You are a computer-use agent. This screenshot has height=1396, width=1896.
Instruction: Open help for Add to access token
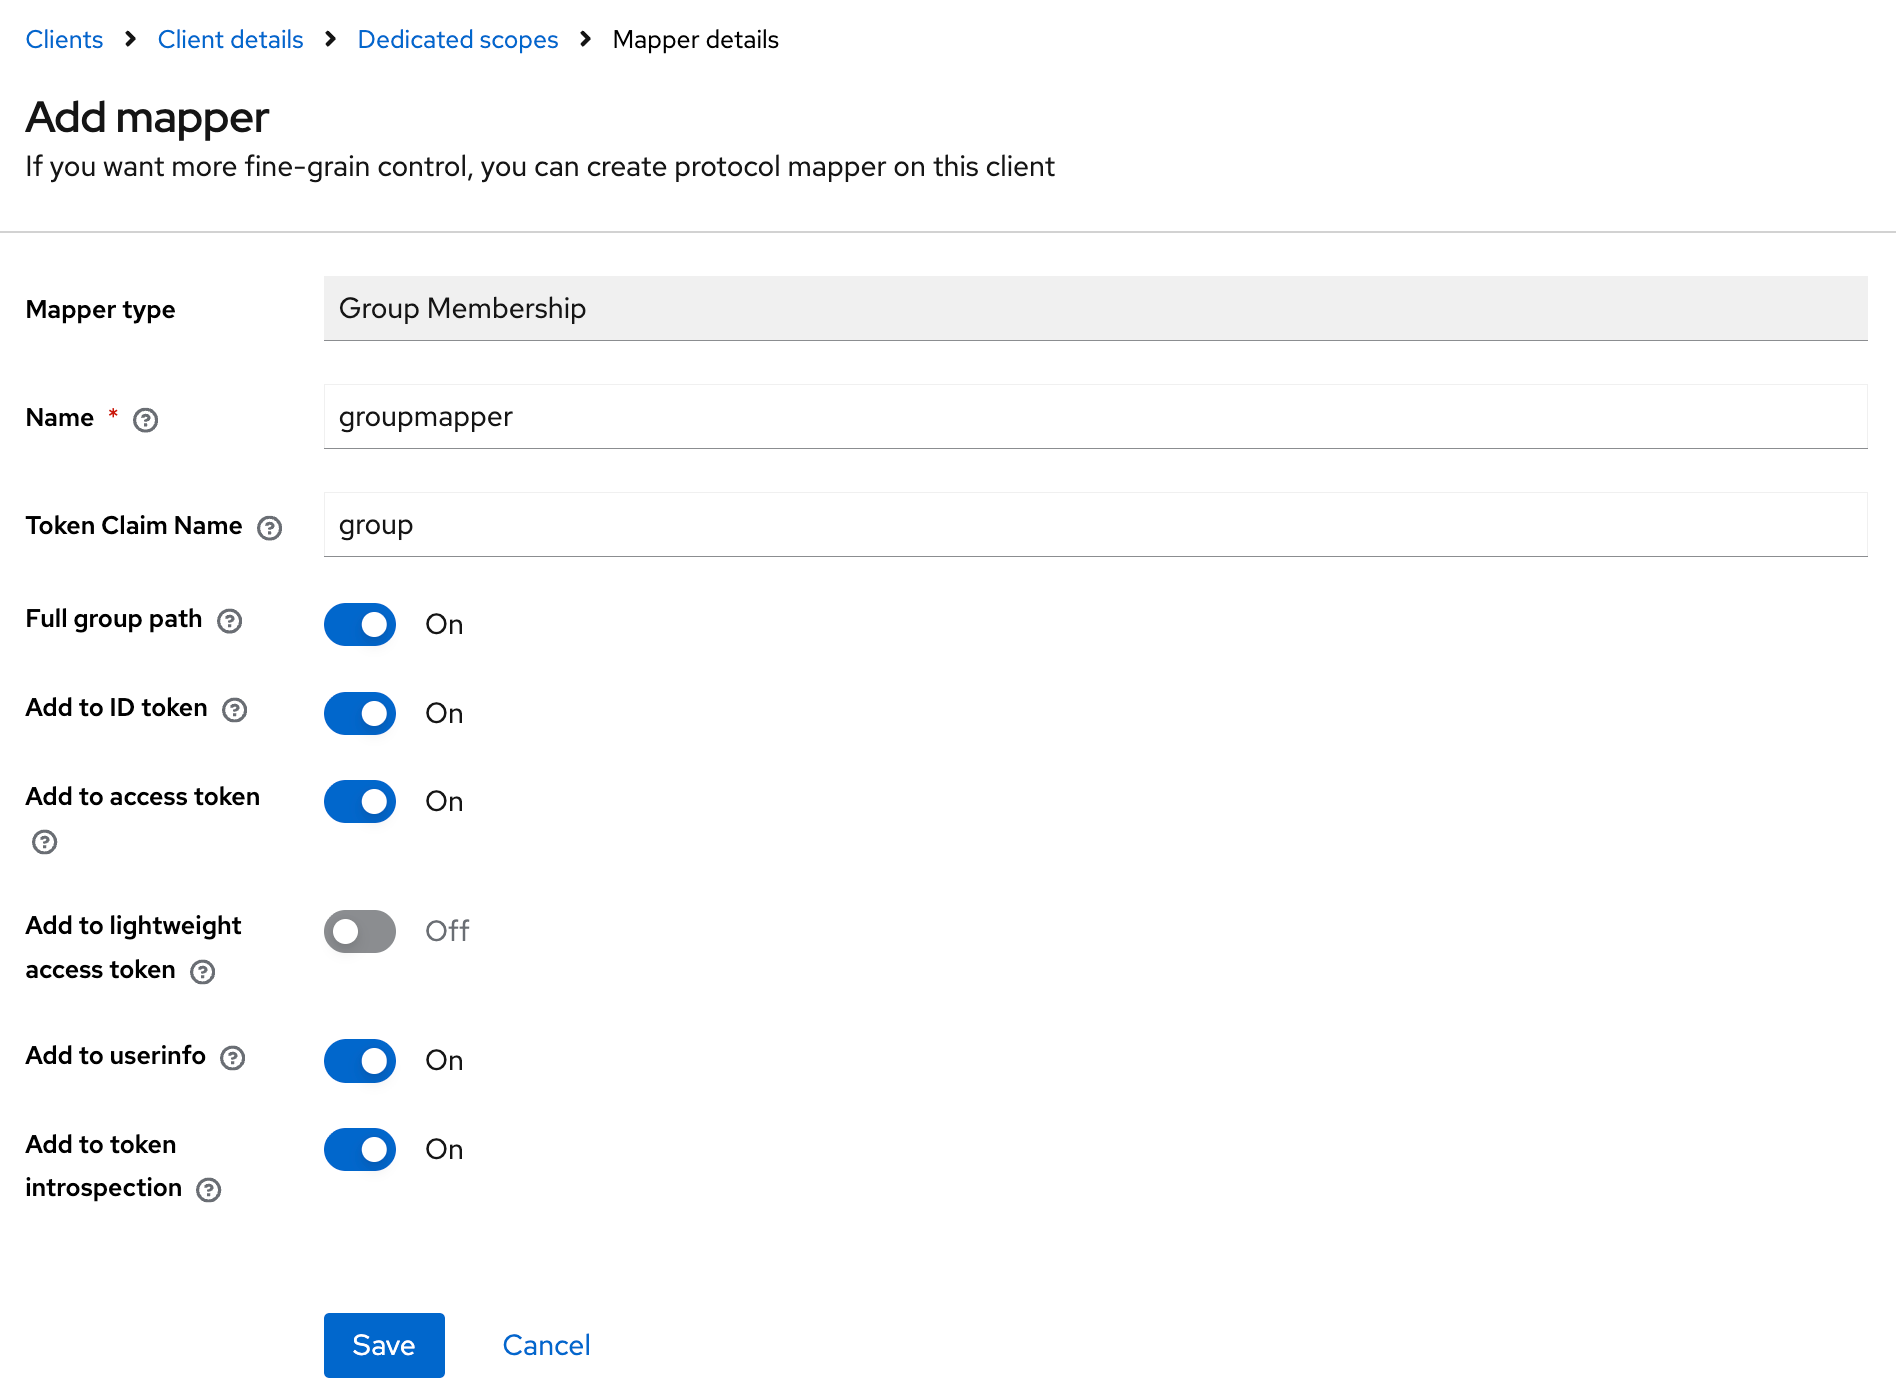(x=45, y=842)
